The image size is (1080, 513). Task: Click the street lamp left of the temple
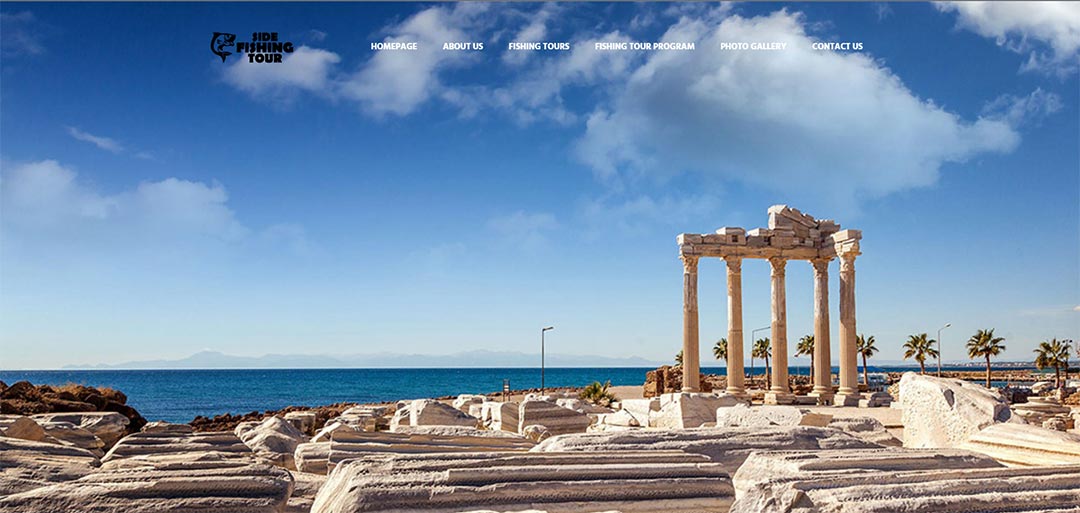tap(543, 358)
